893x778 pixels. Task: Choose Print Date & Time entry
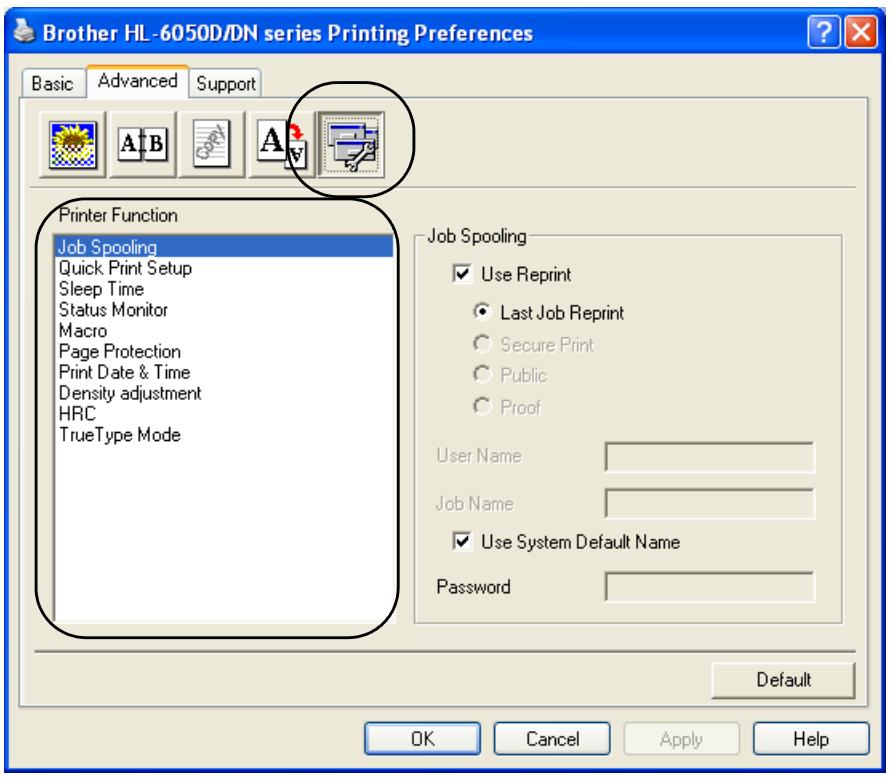coord(224,372)
